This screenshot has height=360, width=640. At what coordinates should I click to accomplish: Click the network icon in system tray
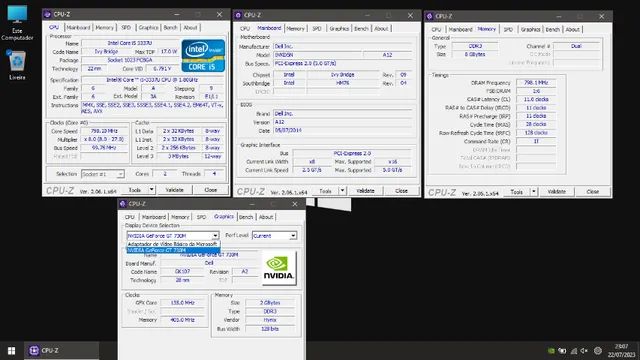tap(574, 351)
